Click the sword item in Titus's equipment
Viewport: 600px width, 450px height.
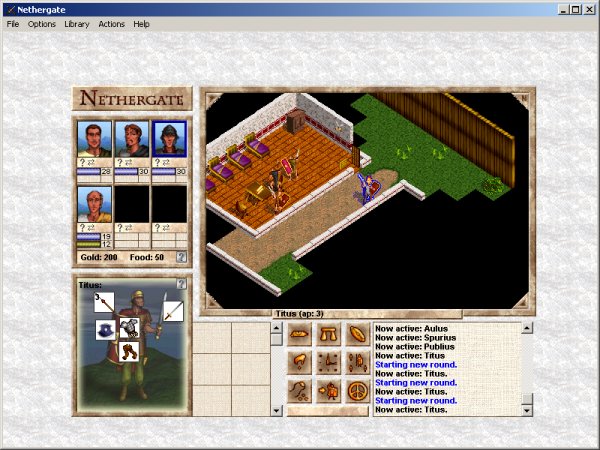coord(173,311)
